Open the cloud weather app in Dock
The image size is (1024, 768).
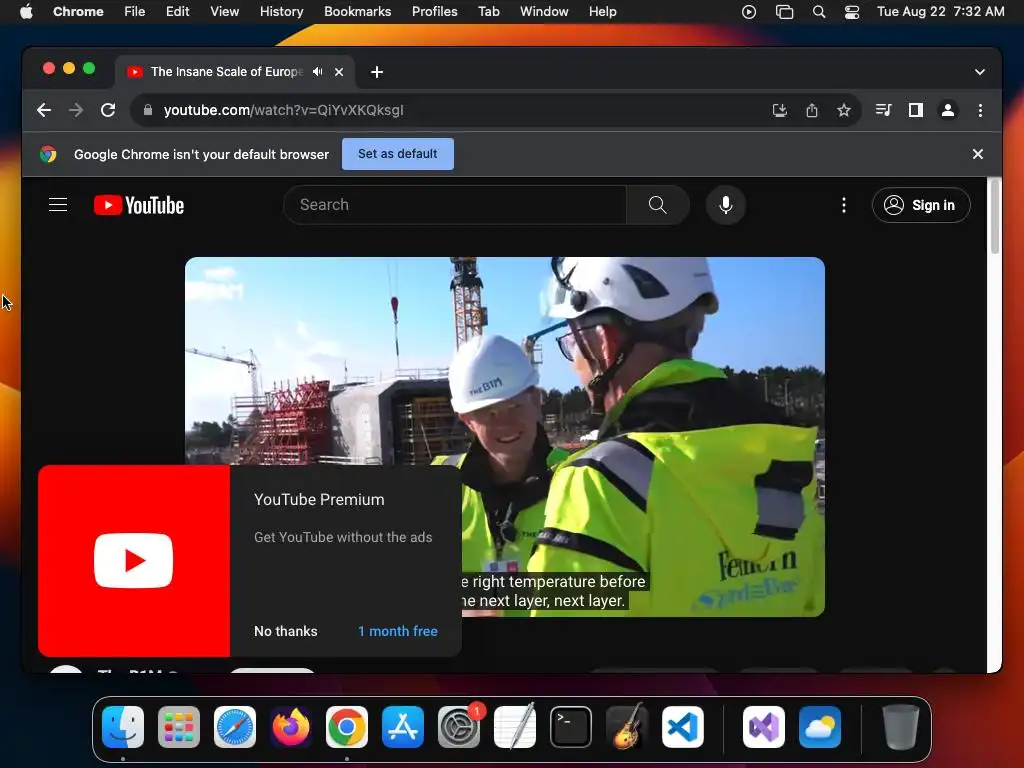pos(820,727)
